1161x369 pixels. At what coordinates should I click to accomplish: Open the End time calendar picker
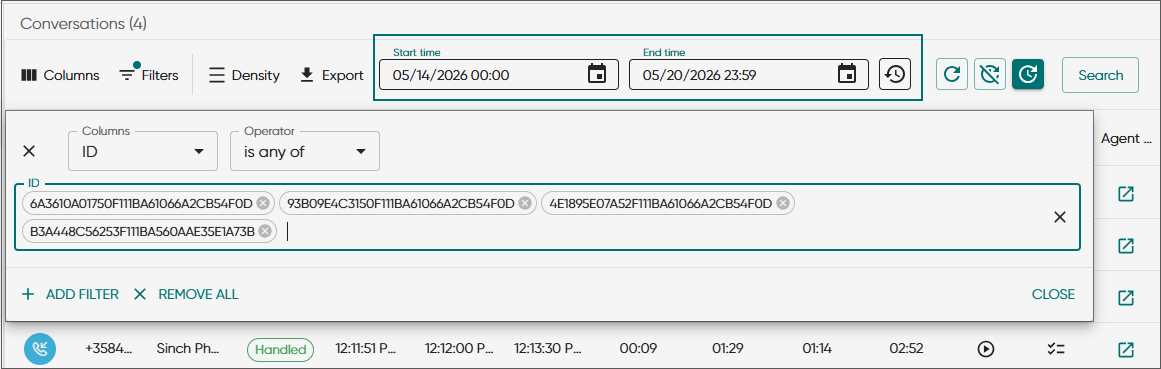[x=847, y=74]
